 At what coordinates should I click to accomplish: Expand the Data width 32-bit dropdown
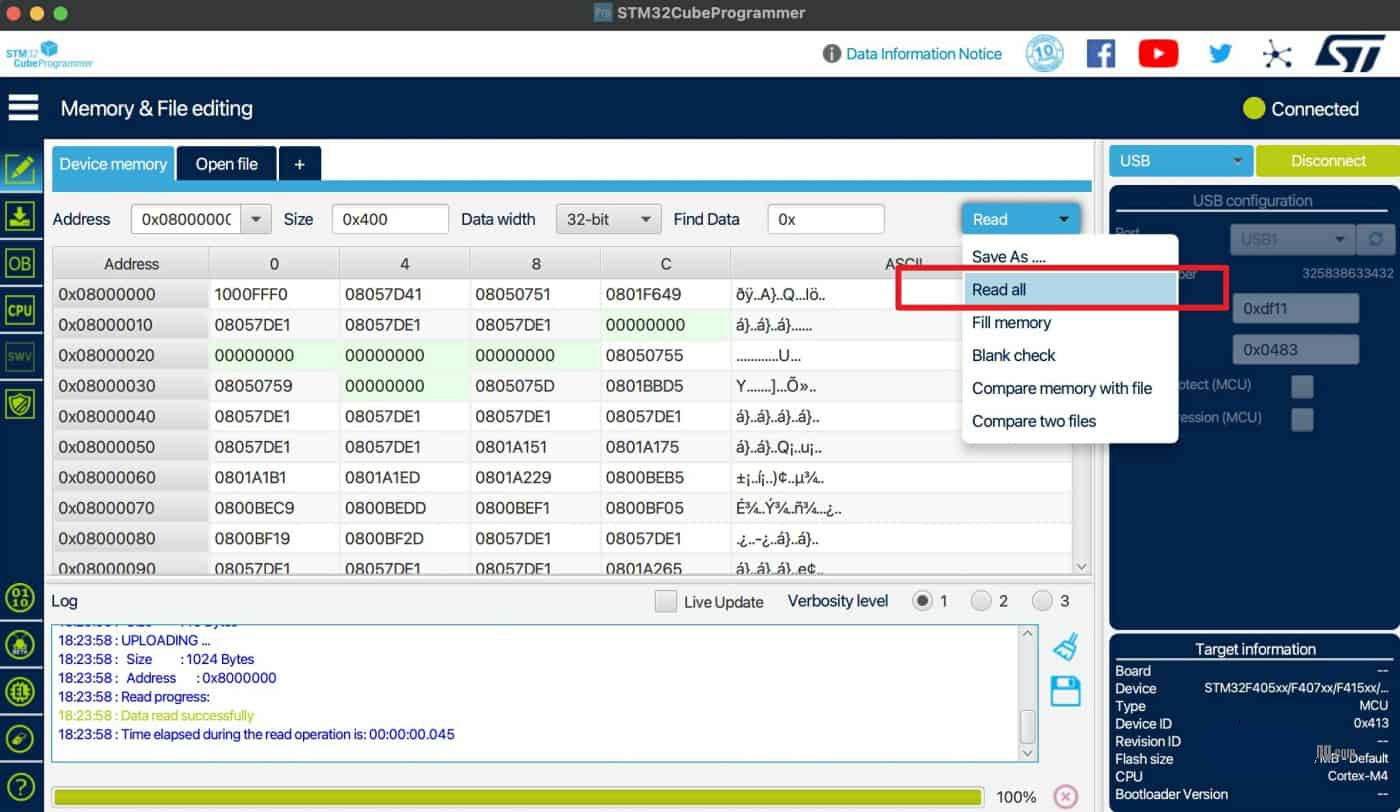[x=608, y=219]
